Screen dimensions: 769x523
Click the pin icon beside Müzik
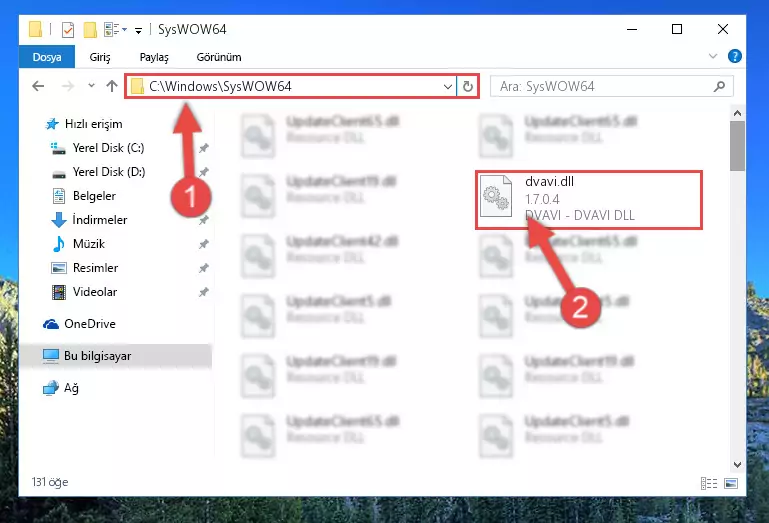pos(204,244)
